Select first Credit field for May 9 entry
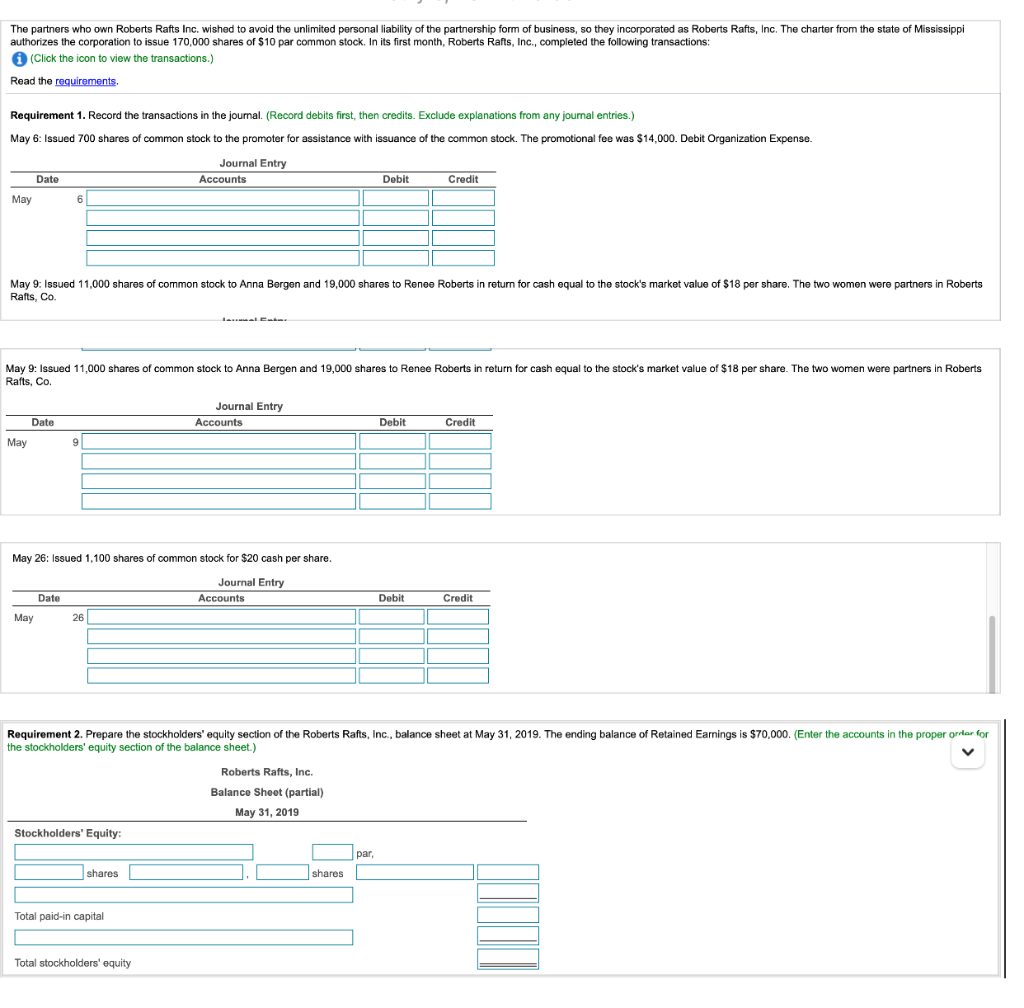The image size is (1024, 1008). coord(460,441)
